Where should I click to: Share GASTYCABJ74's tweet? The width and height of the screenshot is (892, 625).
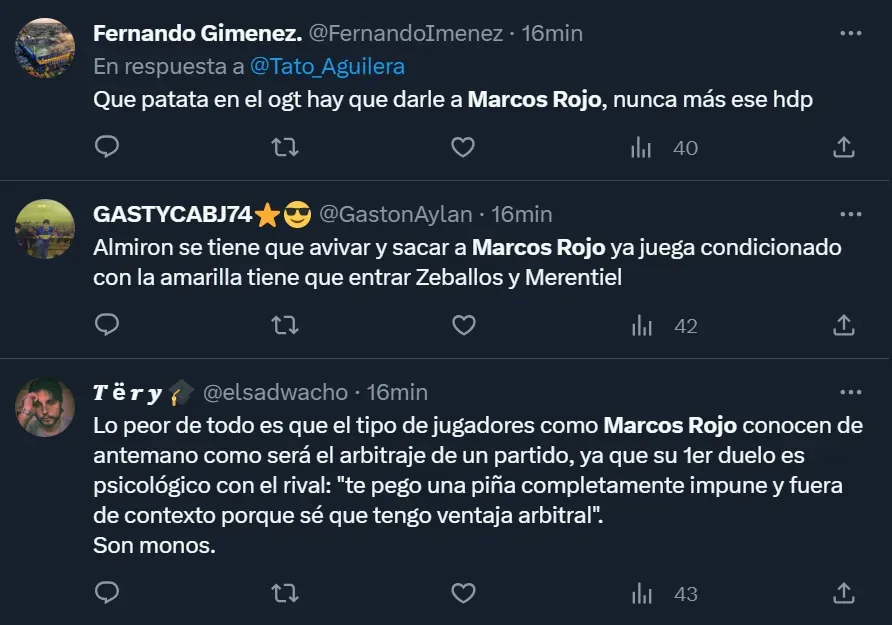844,325
